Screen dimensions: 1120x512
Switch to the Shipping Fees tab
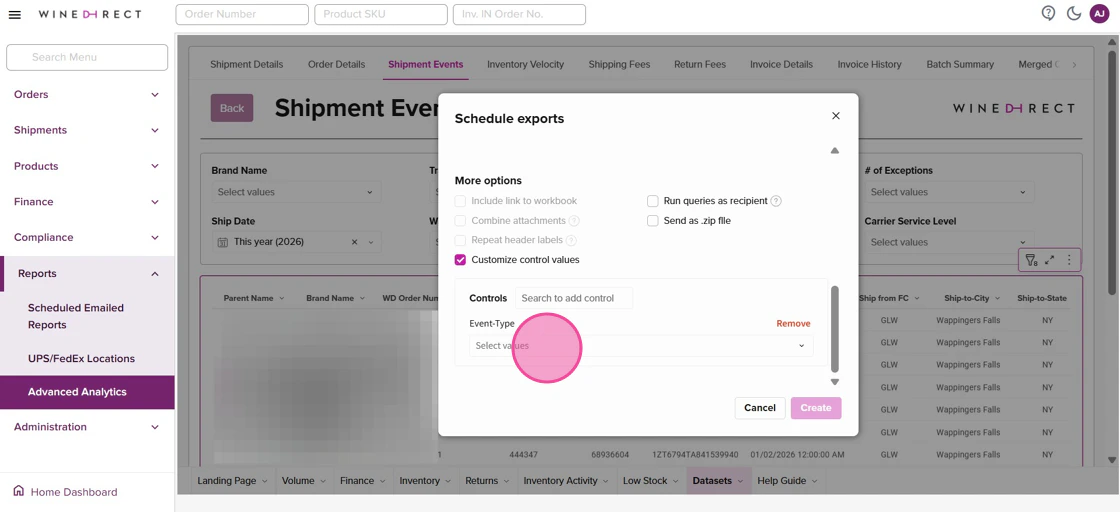click(619, 64)
